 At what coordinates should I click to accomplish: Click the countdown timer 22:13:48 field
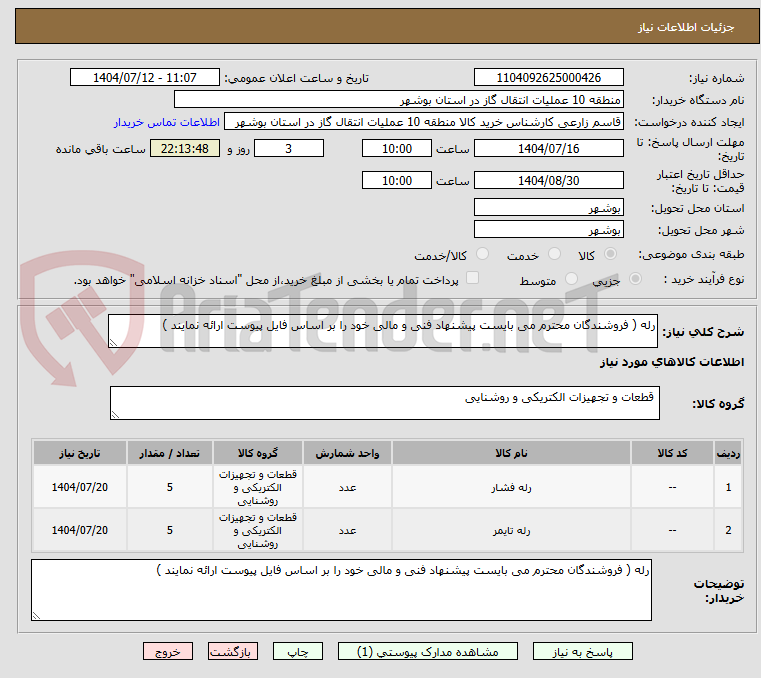(185, 149)
